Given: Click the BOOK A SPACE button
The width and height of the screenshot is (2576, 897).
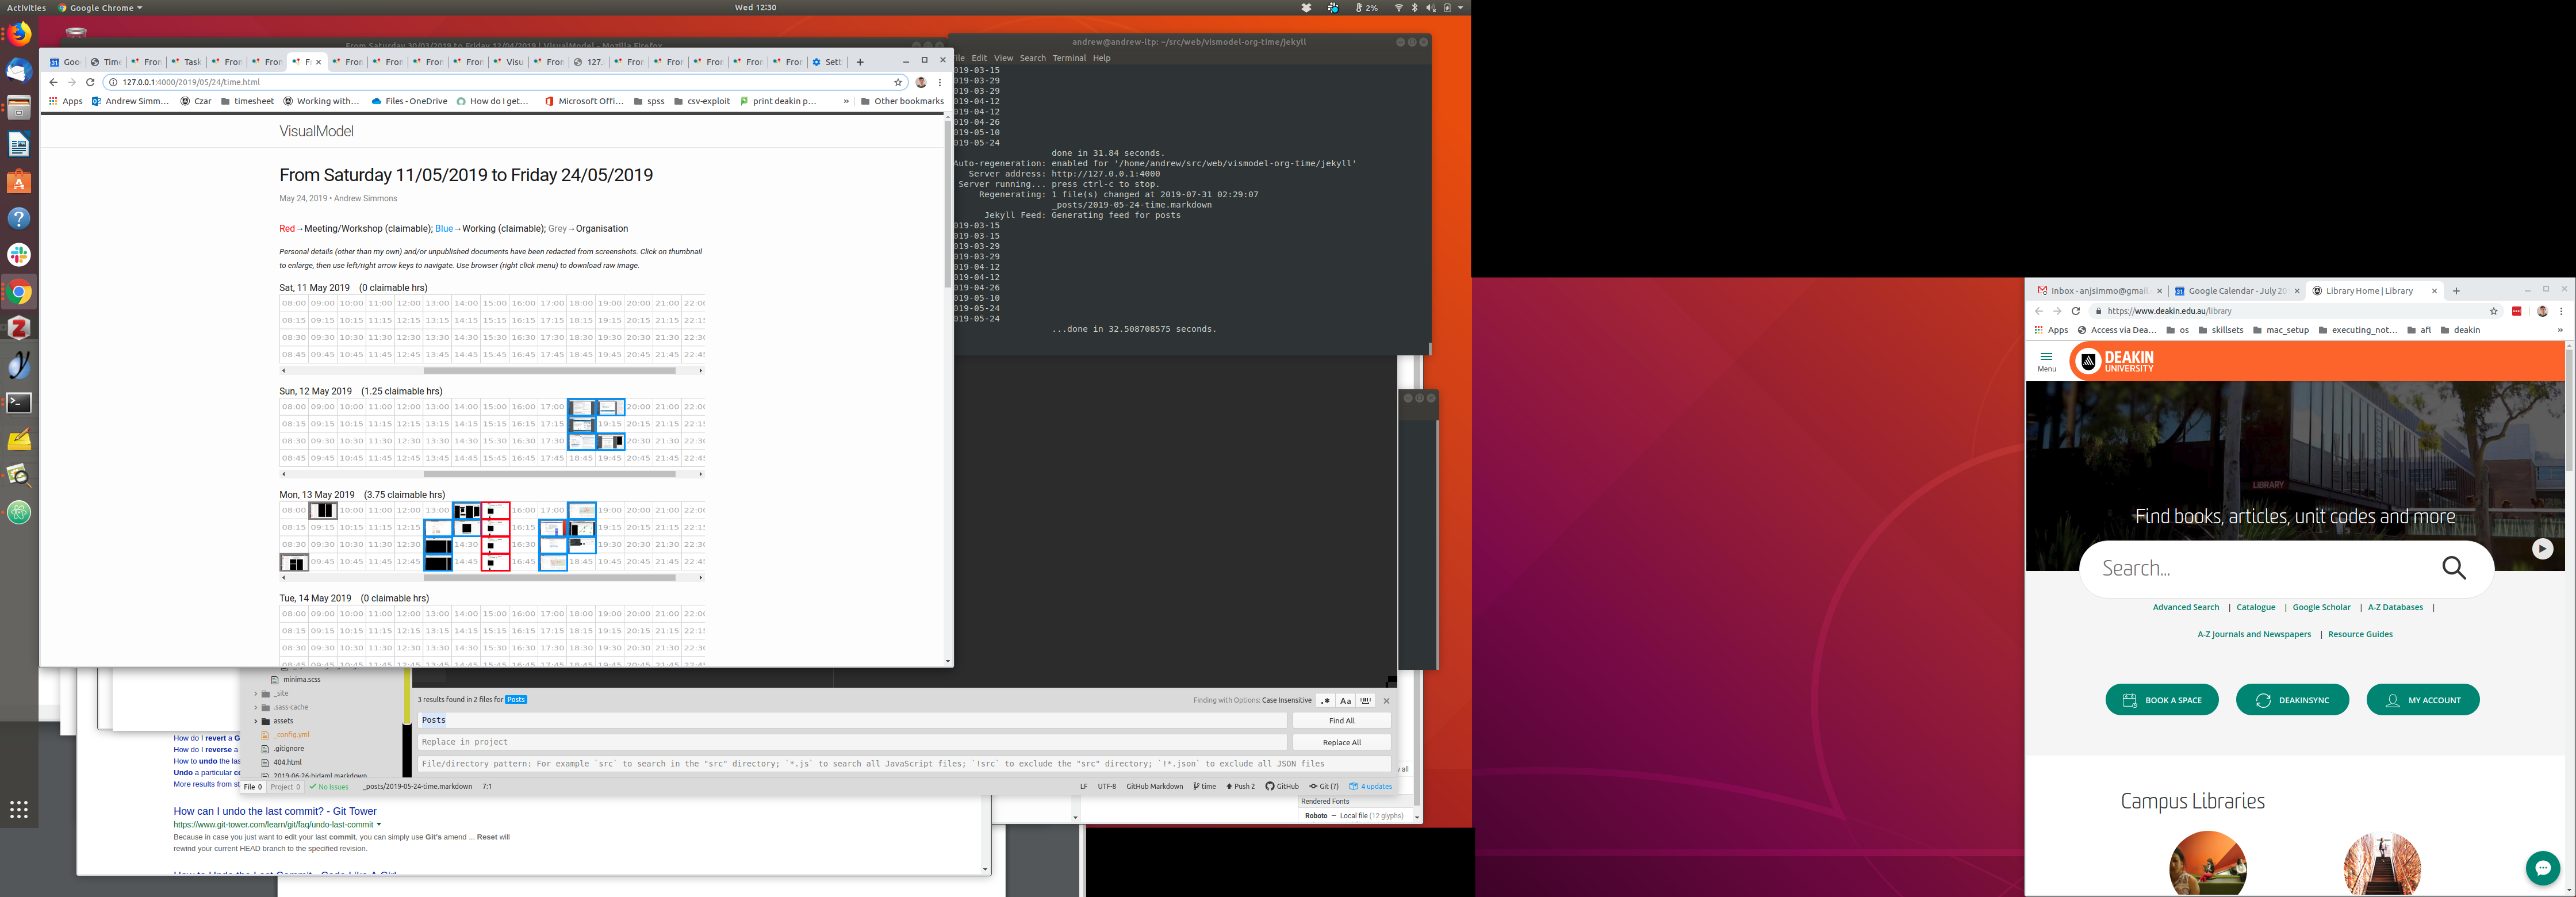Looking at the screenshot, I should point(2161,700).
